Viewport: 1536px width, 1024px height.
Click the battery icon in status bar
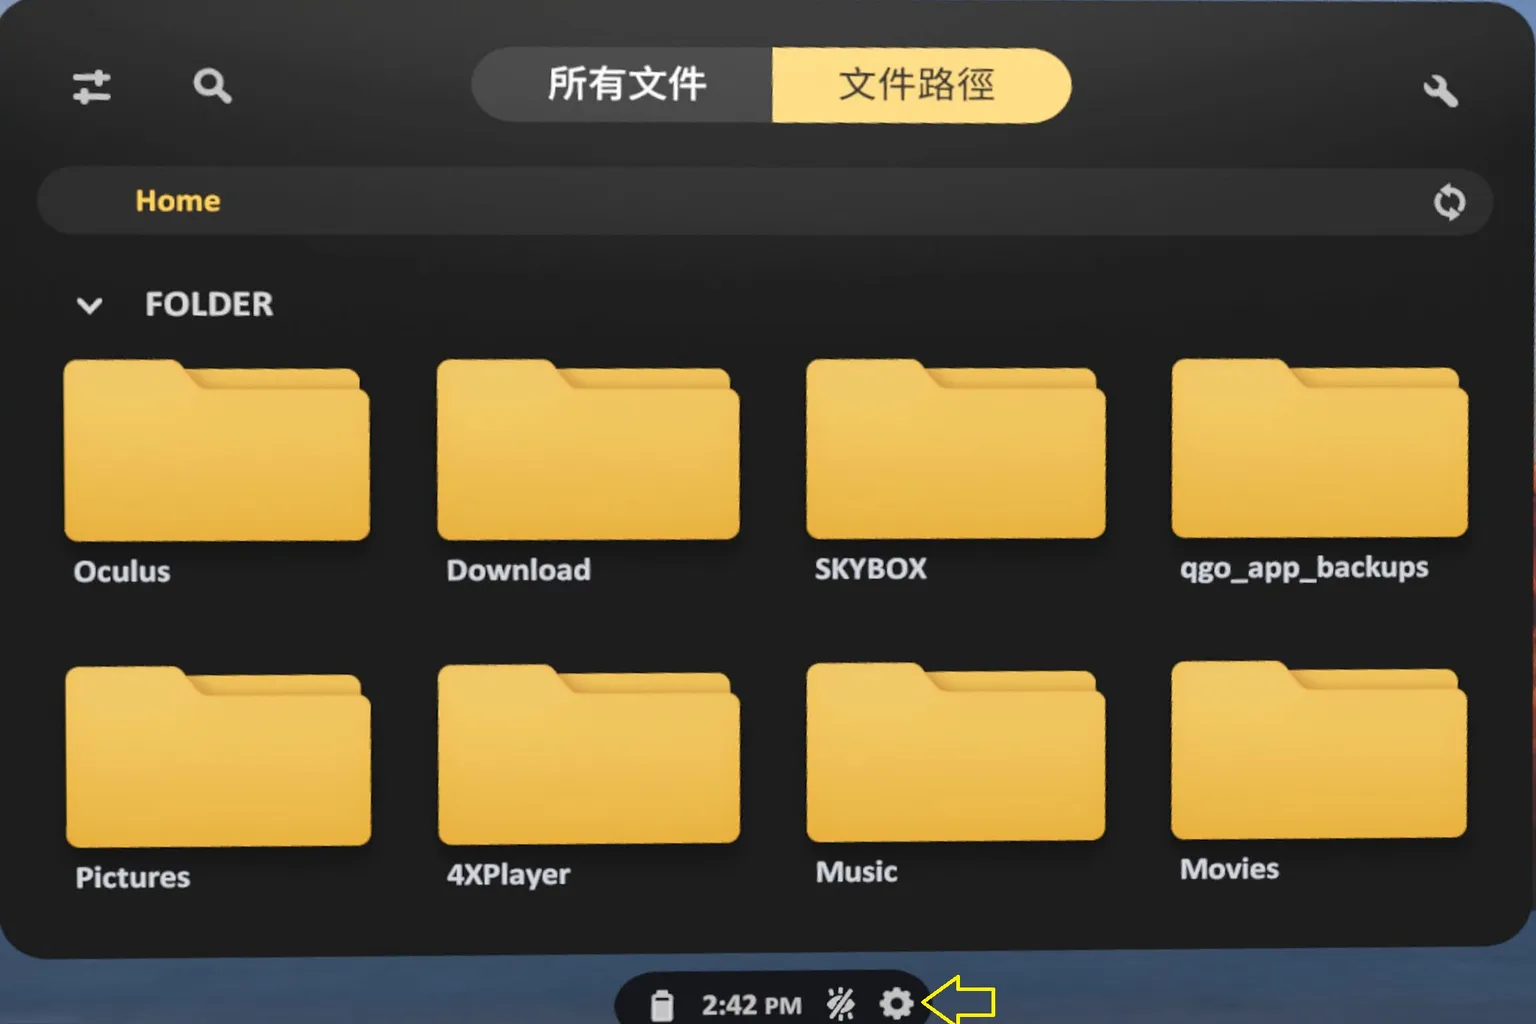tap(662, 1005)
